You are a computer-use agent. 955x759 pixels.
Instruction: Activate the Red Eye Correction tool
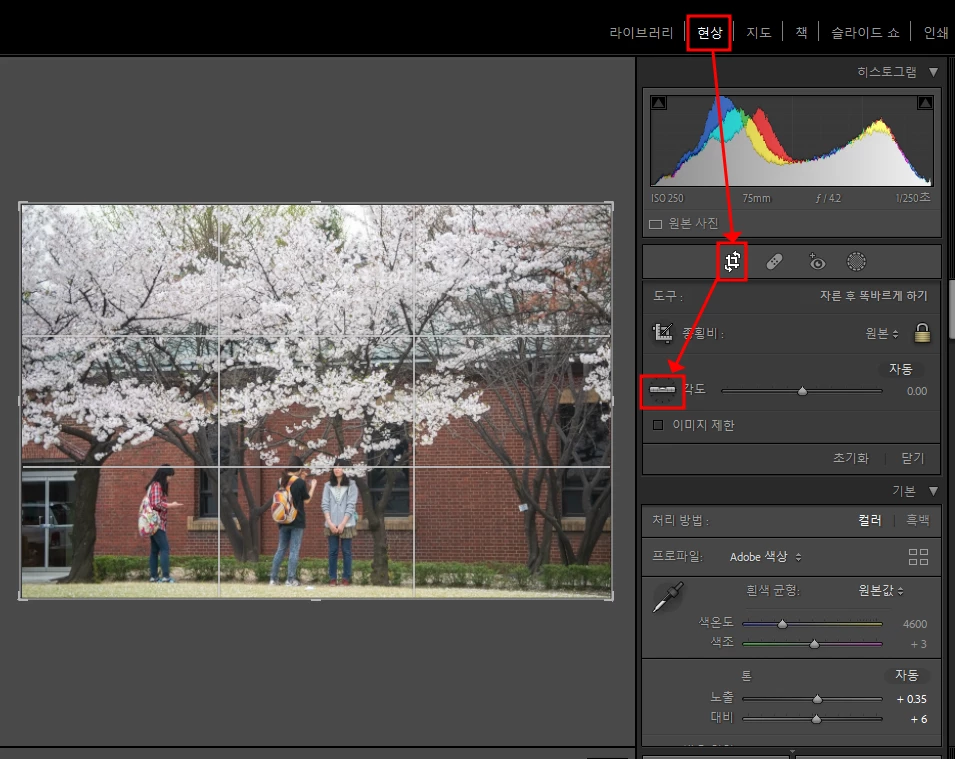[816, 261]
